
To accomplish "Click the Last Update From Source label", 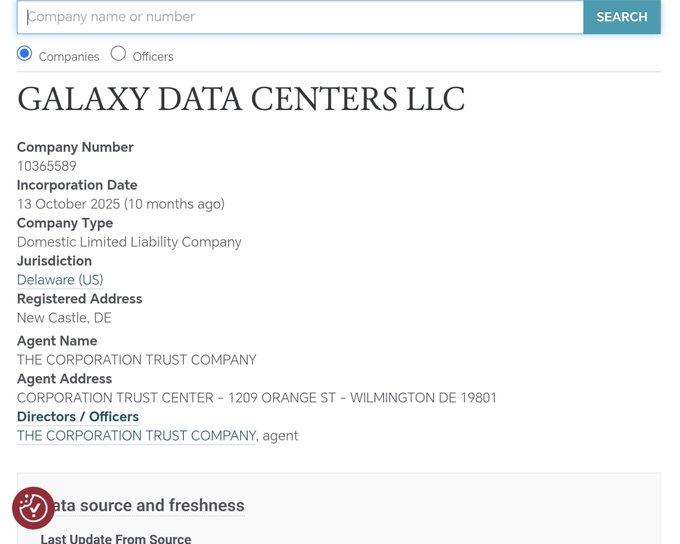I will (x=116, y=539).
